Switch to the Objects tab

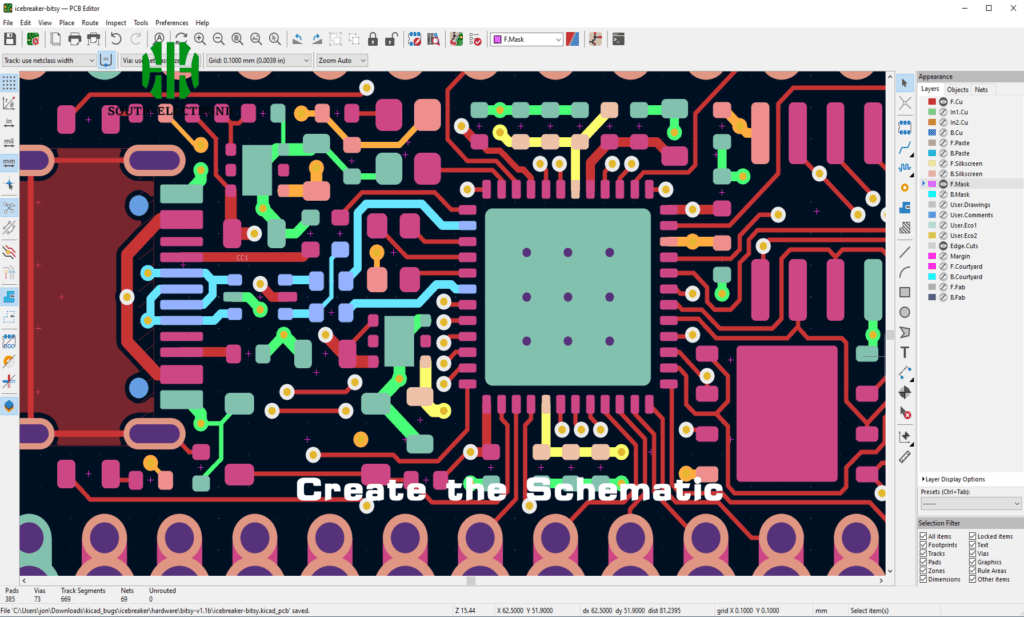click(957, 89)
